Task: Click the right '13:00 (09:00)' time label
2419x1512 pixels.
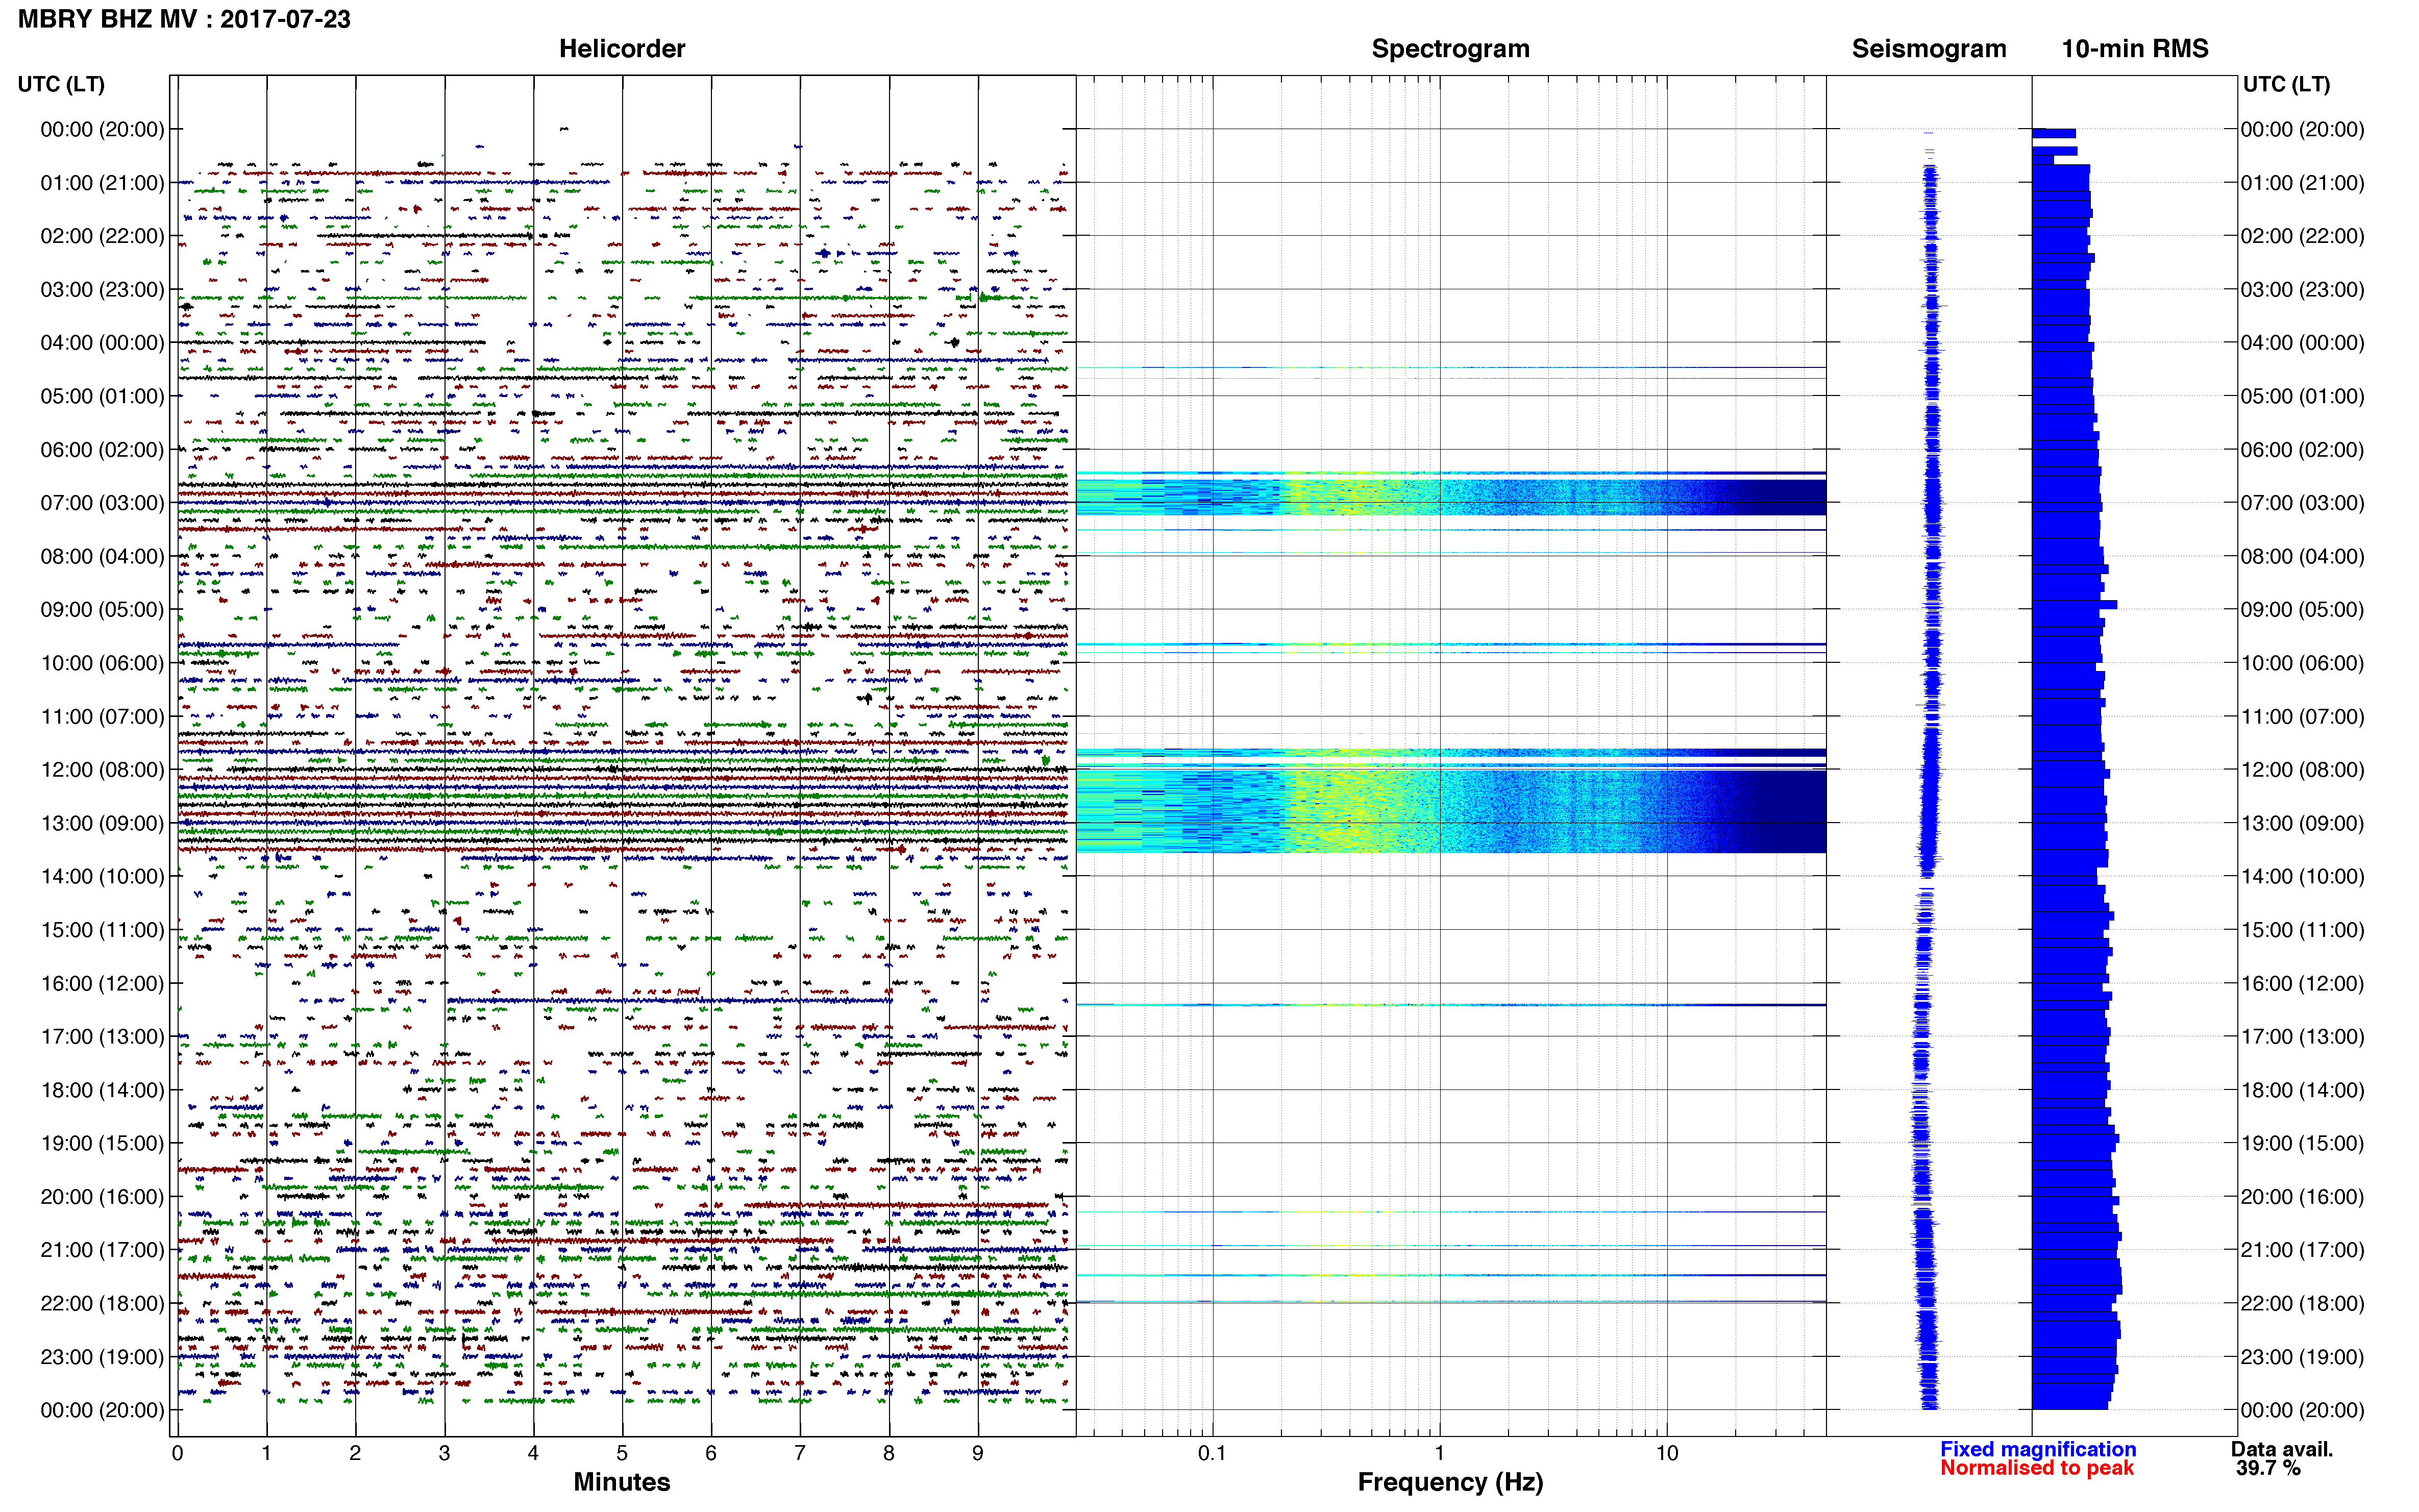Action: point(2302,823)
